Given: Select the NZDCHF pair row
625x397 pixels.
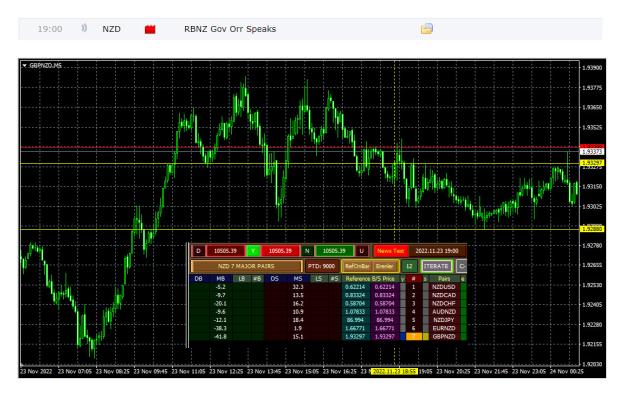Looking at the screenshot, I should coord(444,303).
